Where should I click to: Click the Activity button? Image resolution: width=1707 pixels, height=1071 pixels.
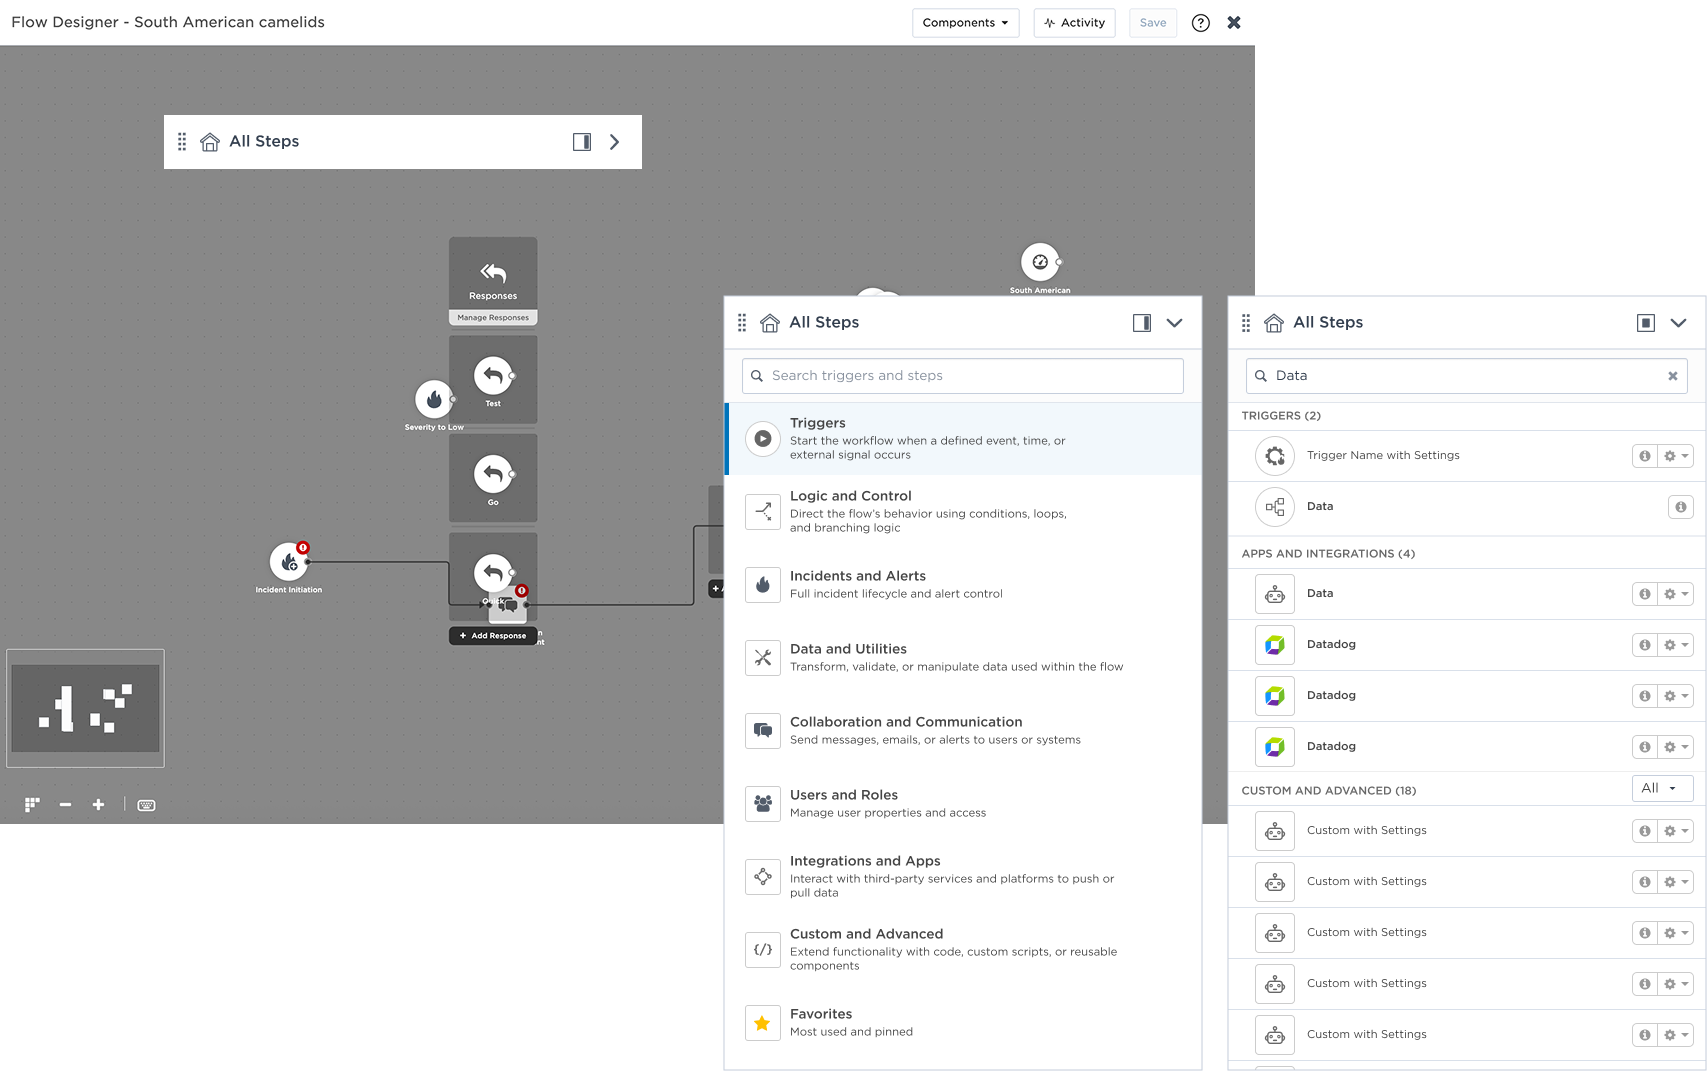(x=1074, y=23)
